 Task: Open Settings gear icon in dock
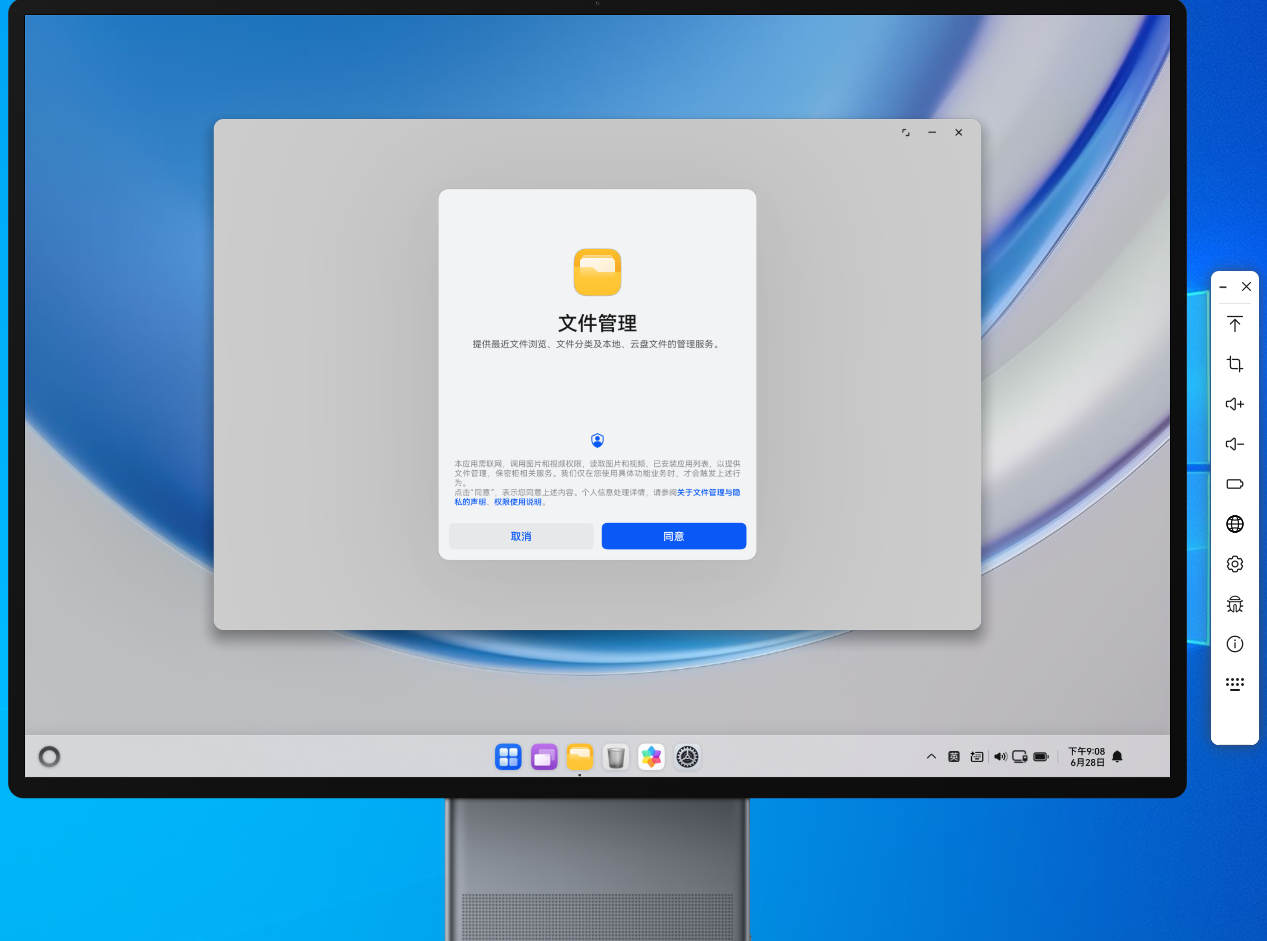(x=687, y=757)
